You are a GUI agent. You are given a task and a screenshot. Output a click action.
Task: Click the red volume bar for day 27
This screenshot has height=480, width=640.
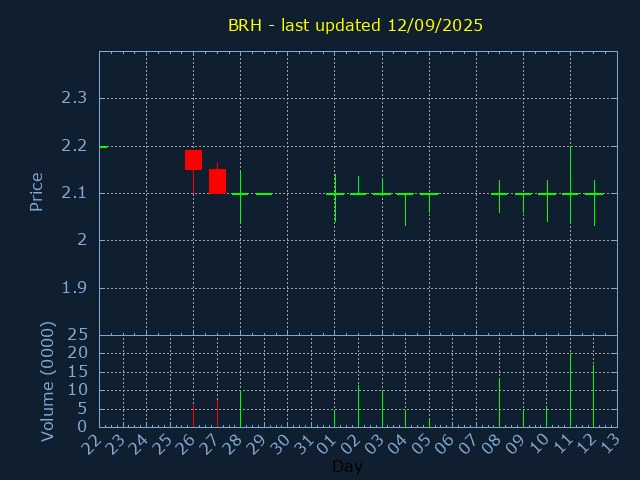point(218,413)
